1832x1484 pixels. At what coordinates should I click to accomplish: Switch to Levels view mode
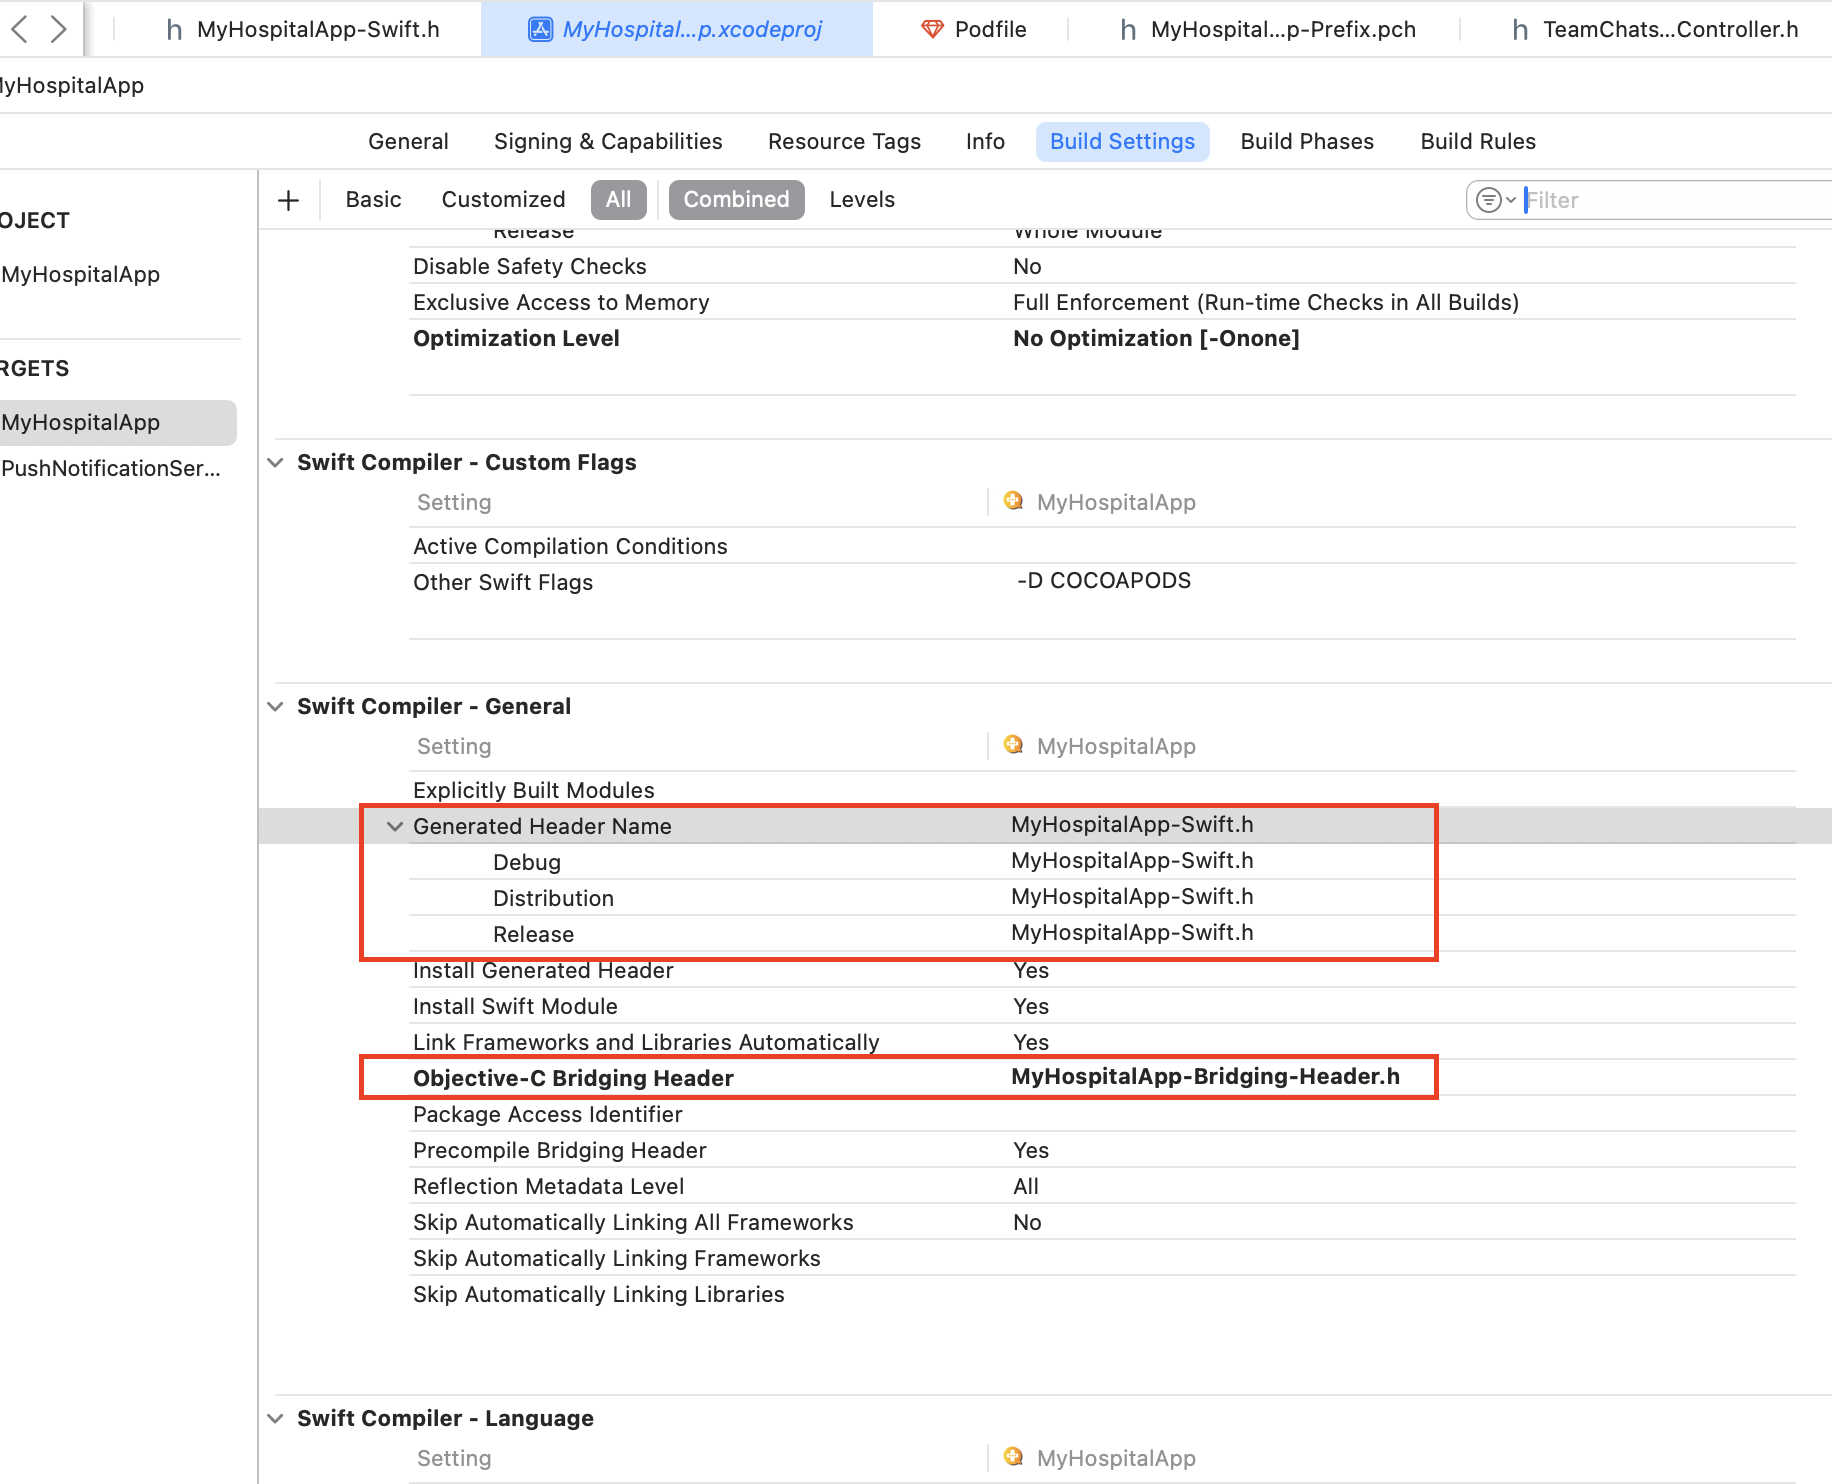[x=861, y=200]
